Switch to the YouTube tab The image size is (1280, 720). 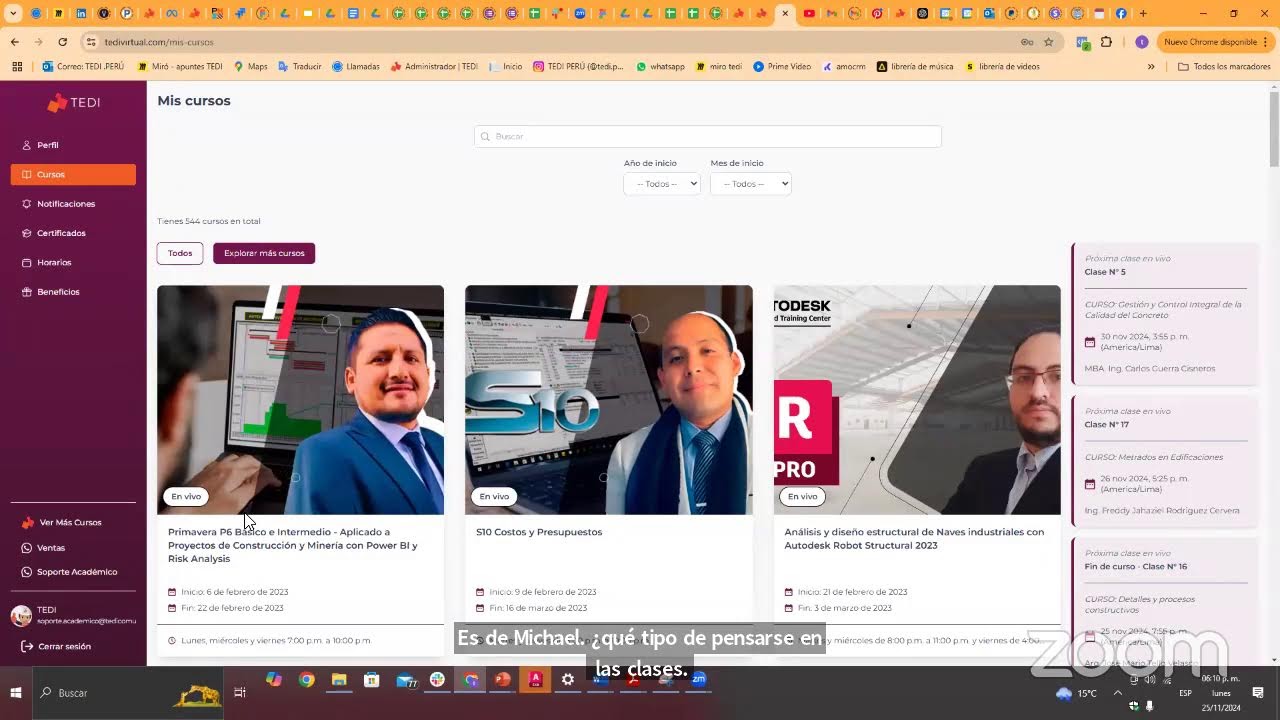coord(809,14)
